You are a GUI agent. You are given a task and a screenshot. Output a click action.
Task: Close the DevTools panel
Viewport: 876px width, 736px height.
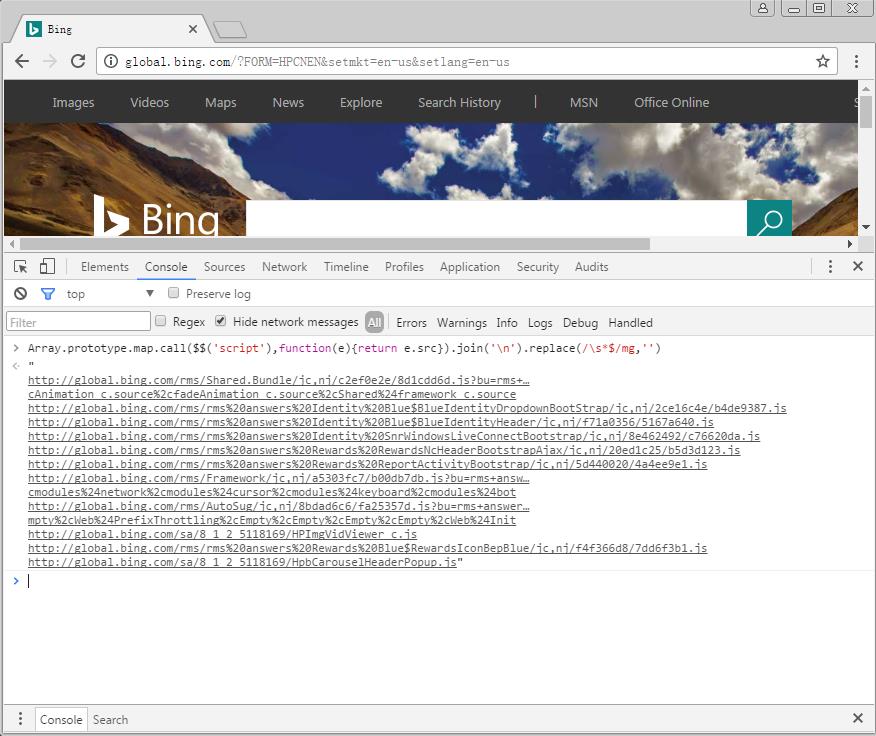pyautogui.click(x=858, y=266)
